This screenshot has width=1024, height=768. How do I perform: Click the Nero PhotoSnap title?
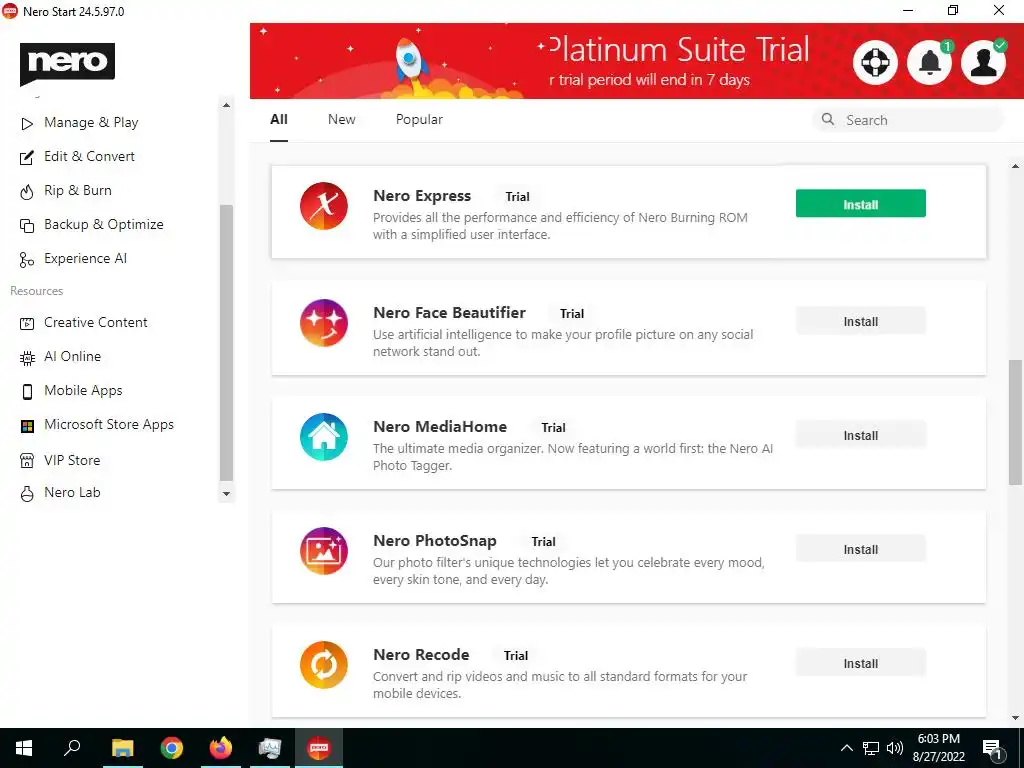[435, 541]
